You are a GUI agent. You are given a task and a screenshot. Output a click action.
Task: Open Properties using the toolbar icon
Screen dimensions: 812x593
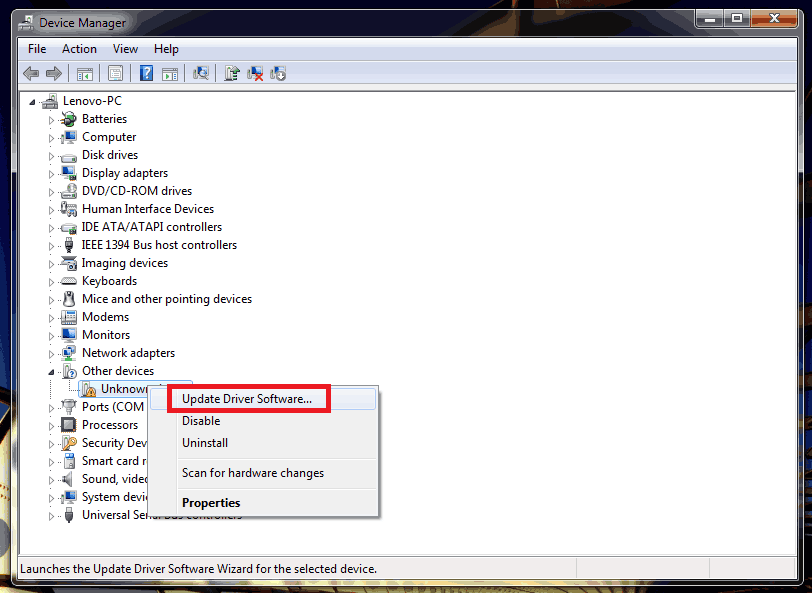coord(115,72)
